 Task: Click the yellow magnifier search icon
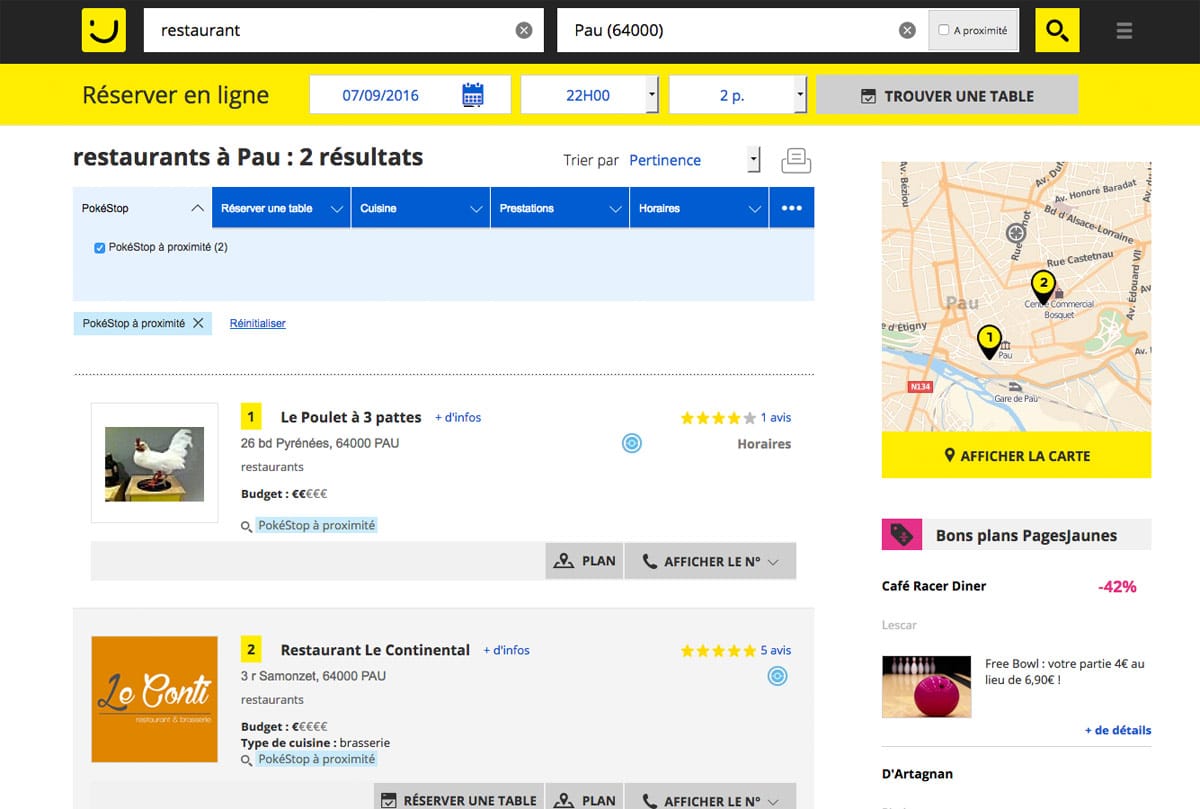[x=1056, y=30]
